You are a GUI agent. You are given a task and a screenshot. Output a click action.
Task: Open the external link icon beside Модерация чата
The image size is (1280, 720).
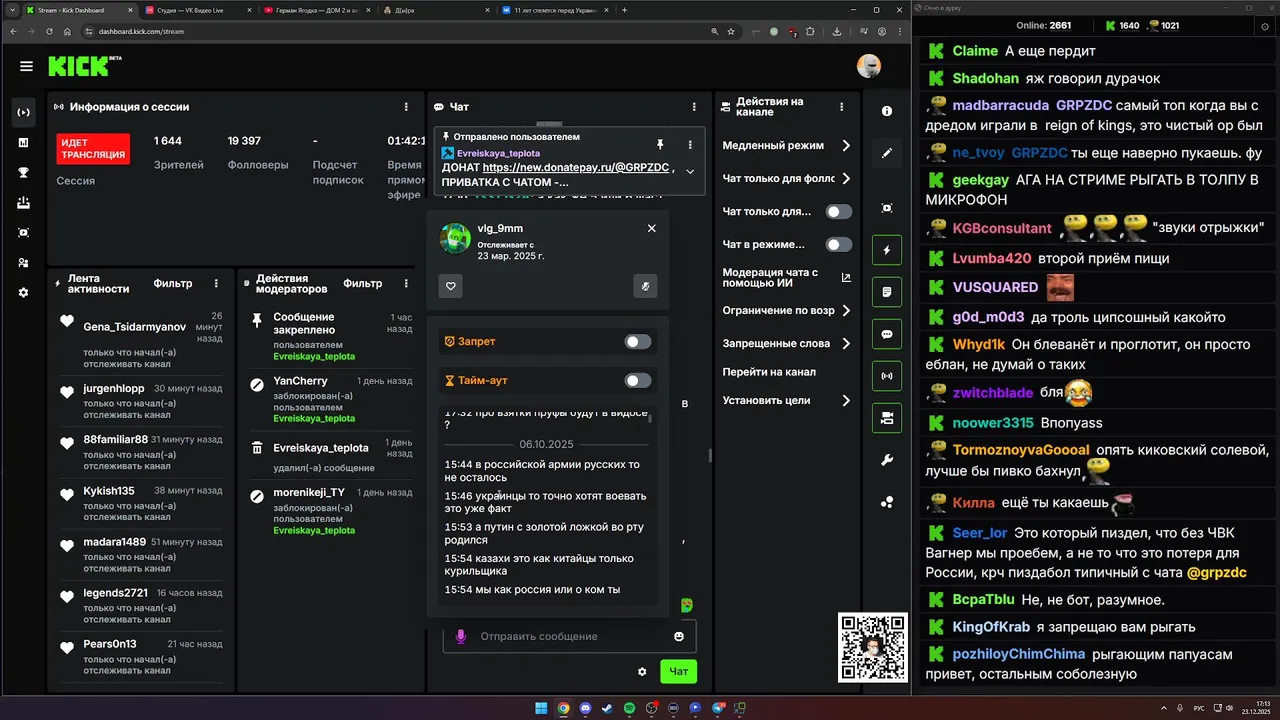tap(846, 278)
